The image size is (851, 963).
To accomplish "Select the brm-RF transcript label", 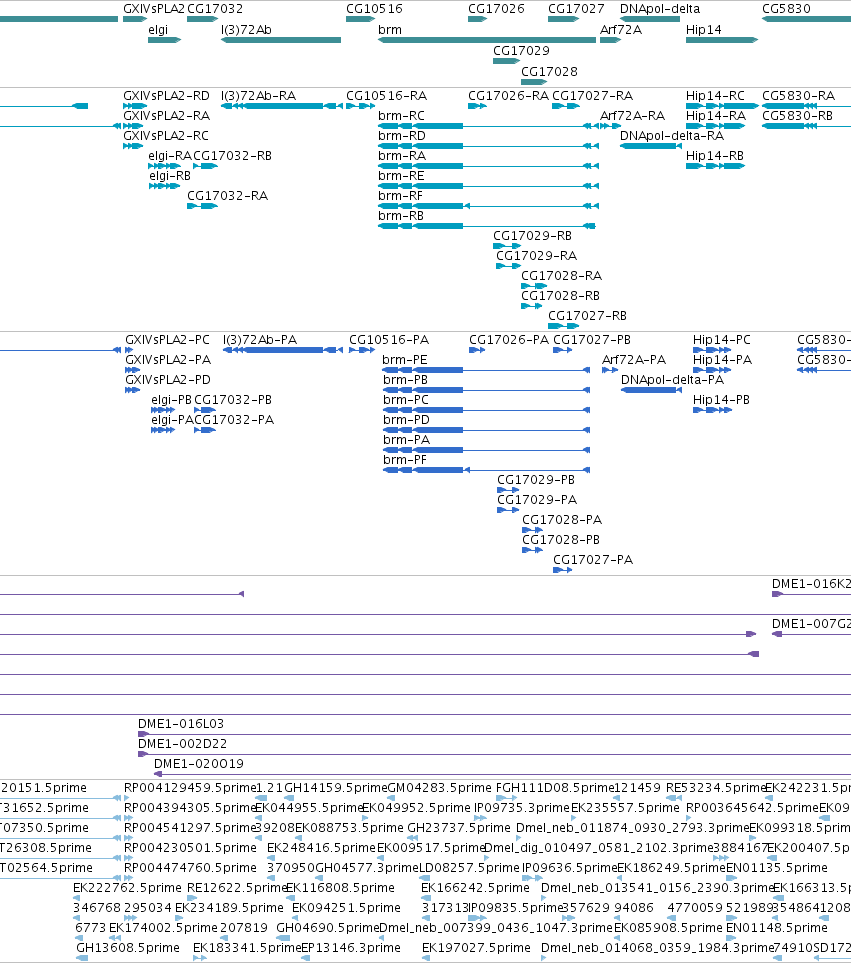I will click(400, 196).
